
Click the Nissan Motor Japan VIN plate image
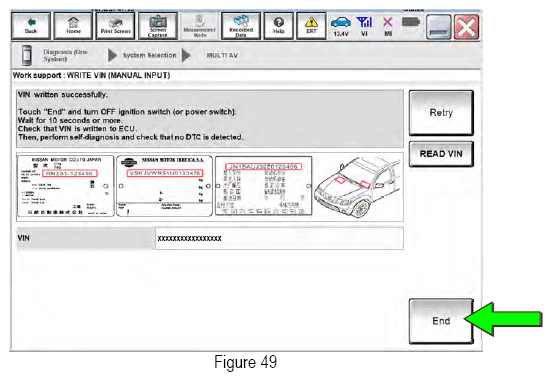[x=65, y=186]
